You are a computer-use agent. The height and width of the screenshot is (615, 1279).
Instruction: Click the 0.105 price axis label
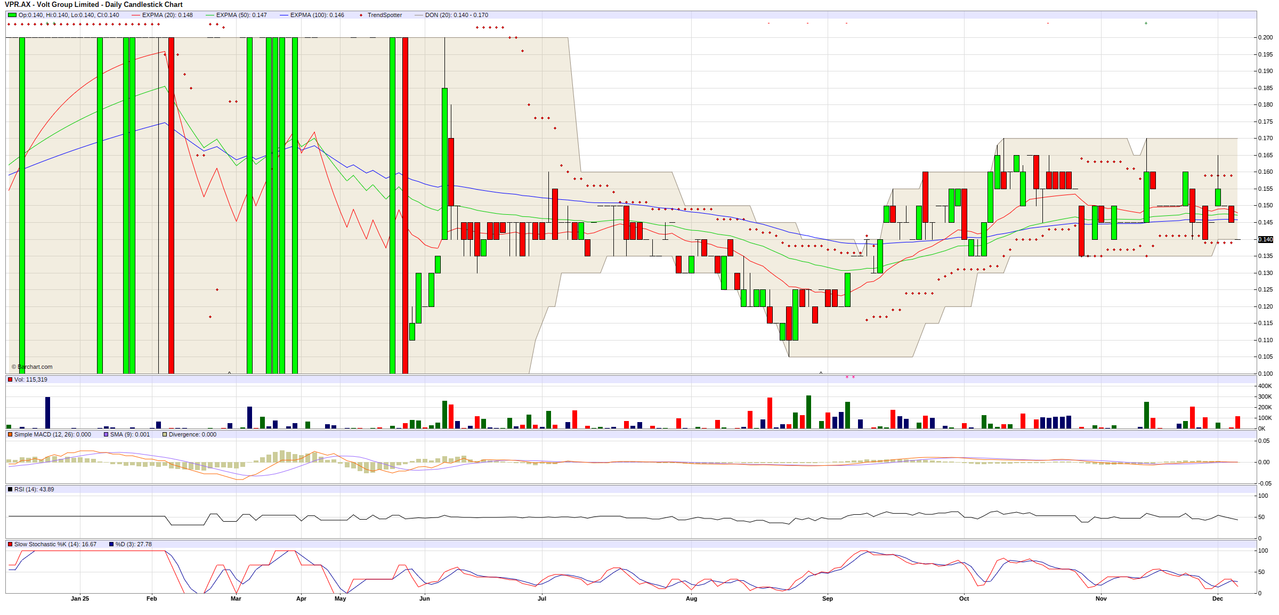[1265, 356]
